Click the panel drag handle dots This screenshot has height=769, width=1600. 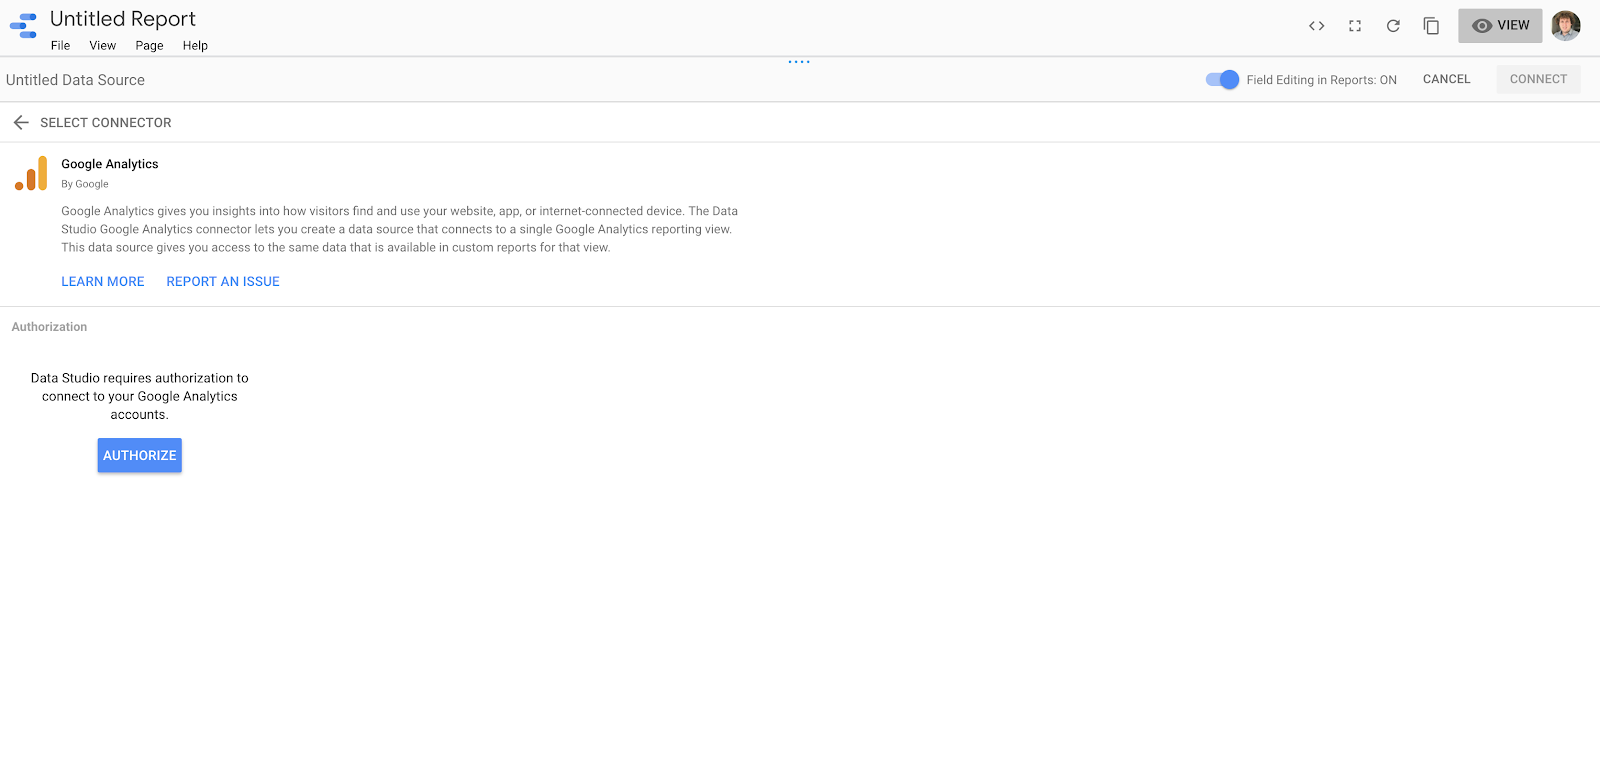click(799, 62)
